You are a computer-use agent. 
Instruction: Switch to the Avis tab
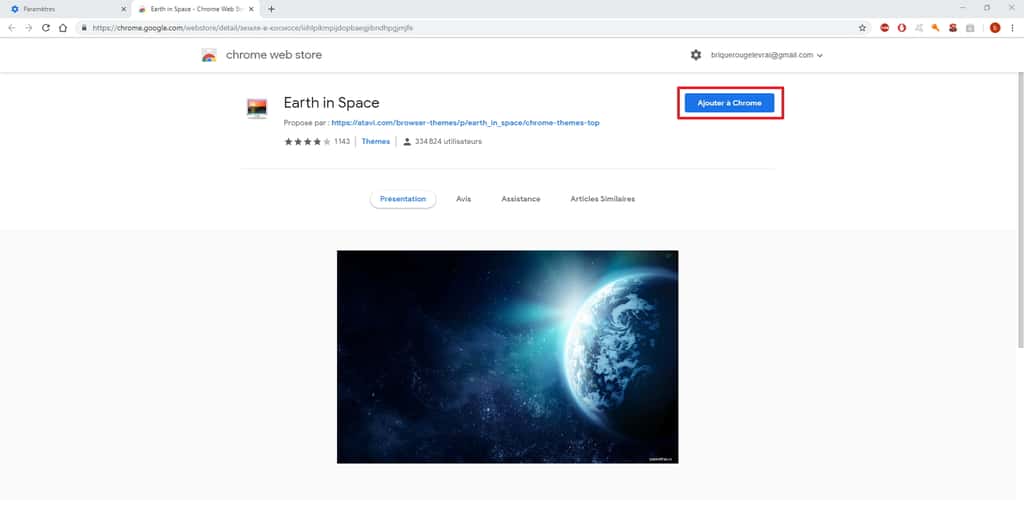pos(464,199)
